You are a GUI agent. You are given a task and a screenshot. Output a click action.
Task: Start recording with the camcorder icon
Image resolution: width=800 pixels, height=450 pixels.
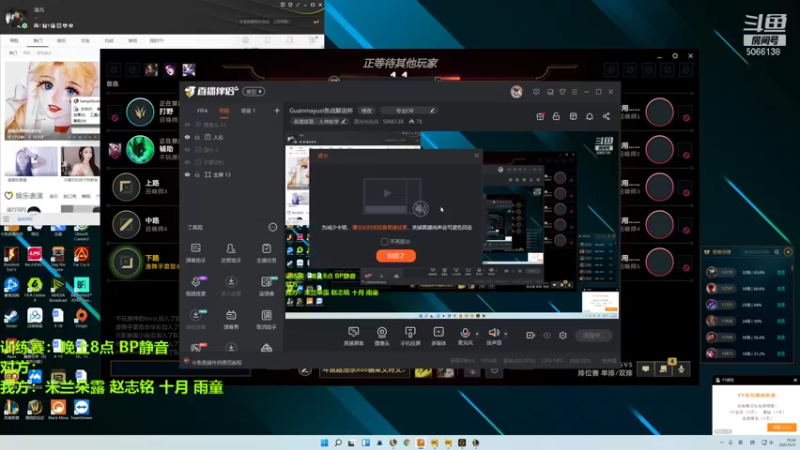(x=531, y=335)
